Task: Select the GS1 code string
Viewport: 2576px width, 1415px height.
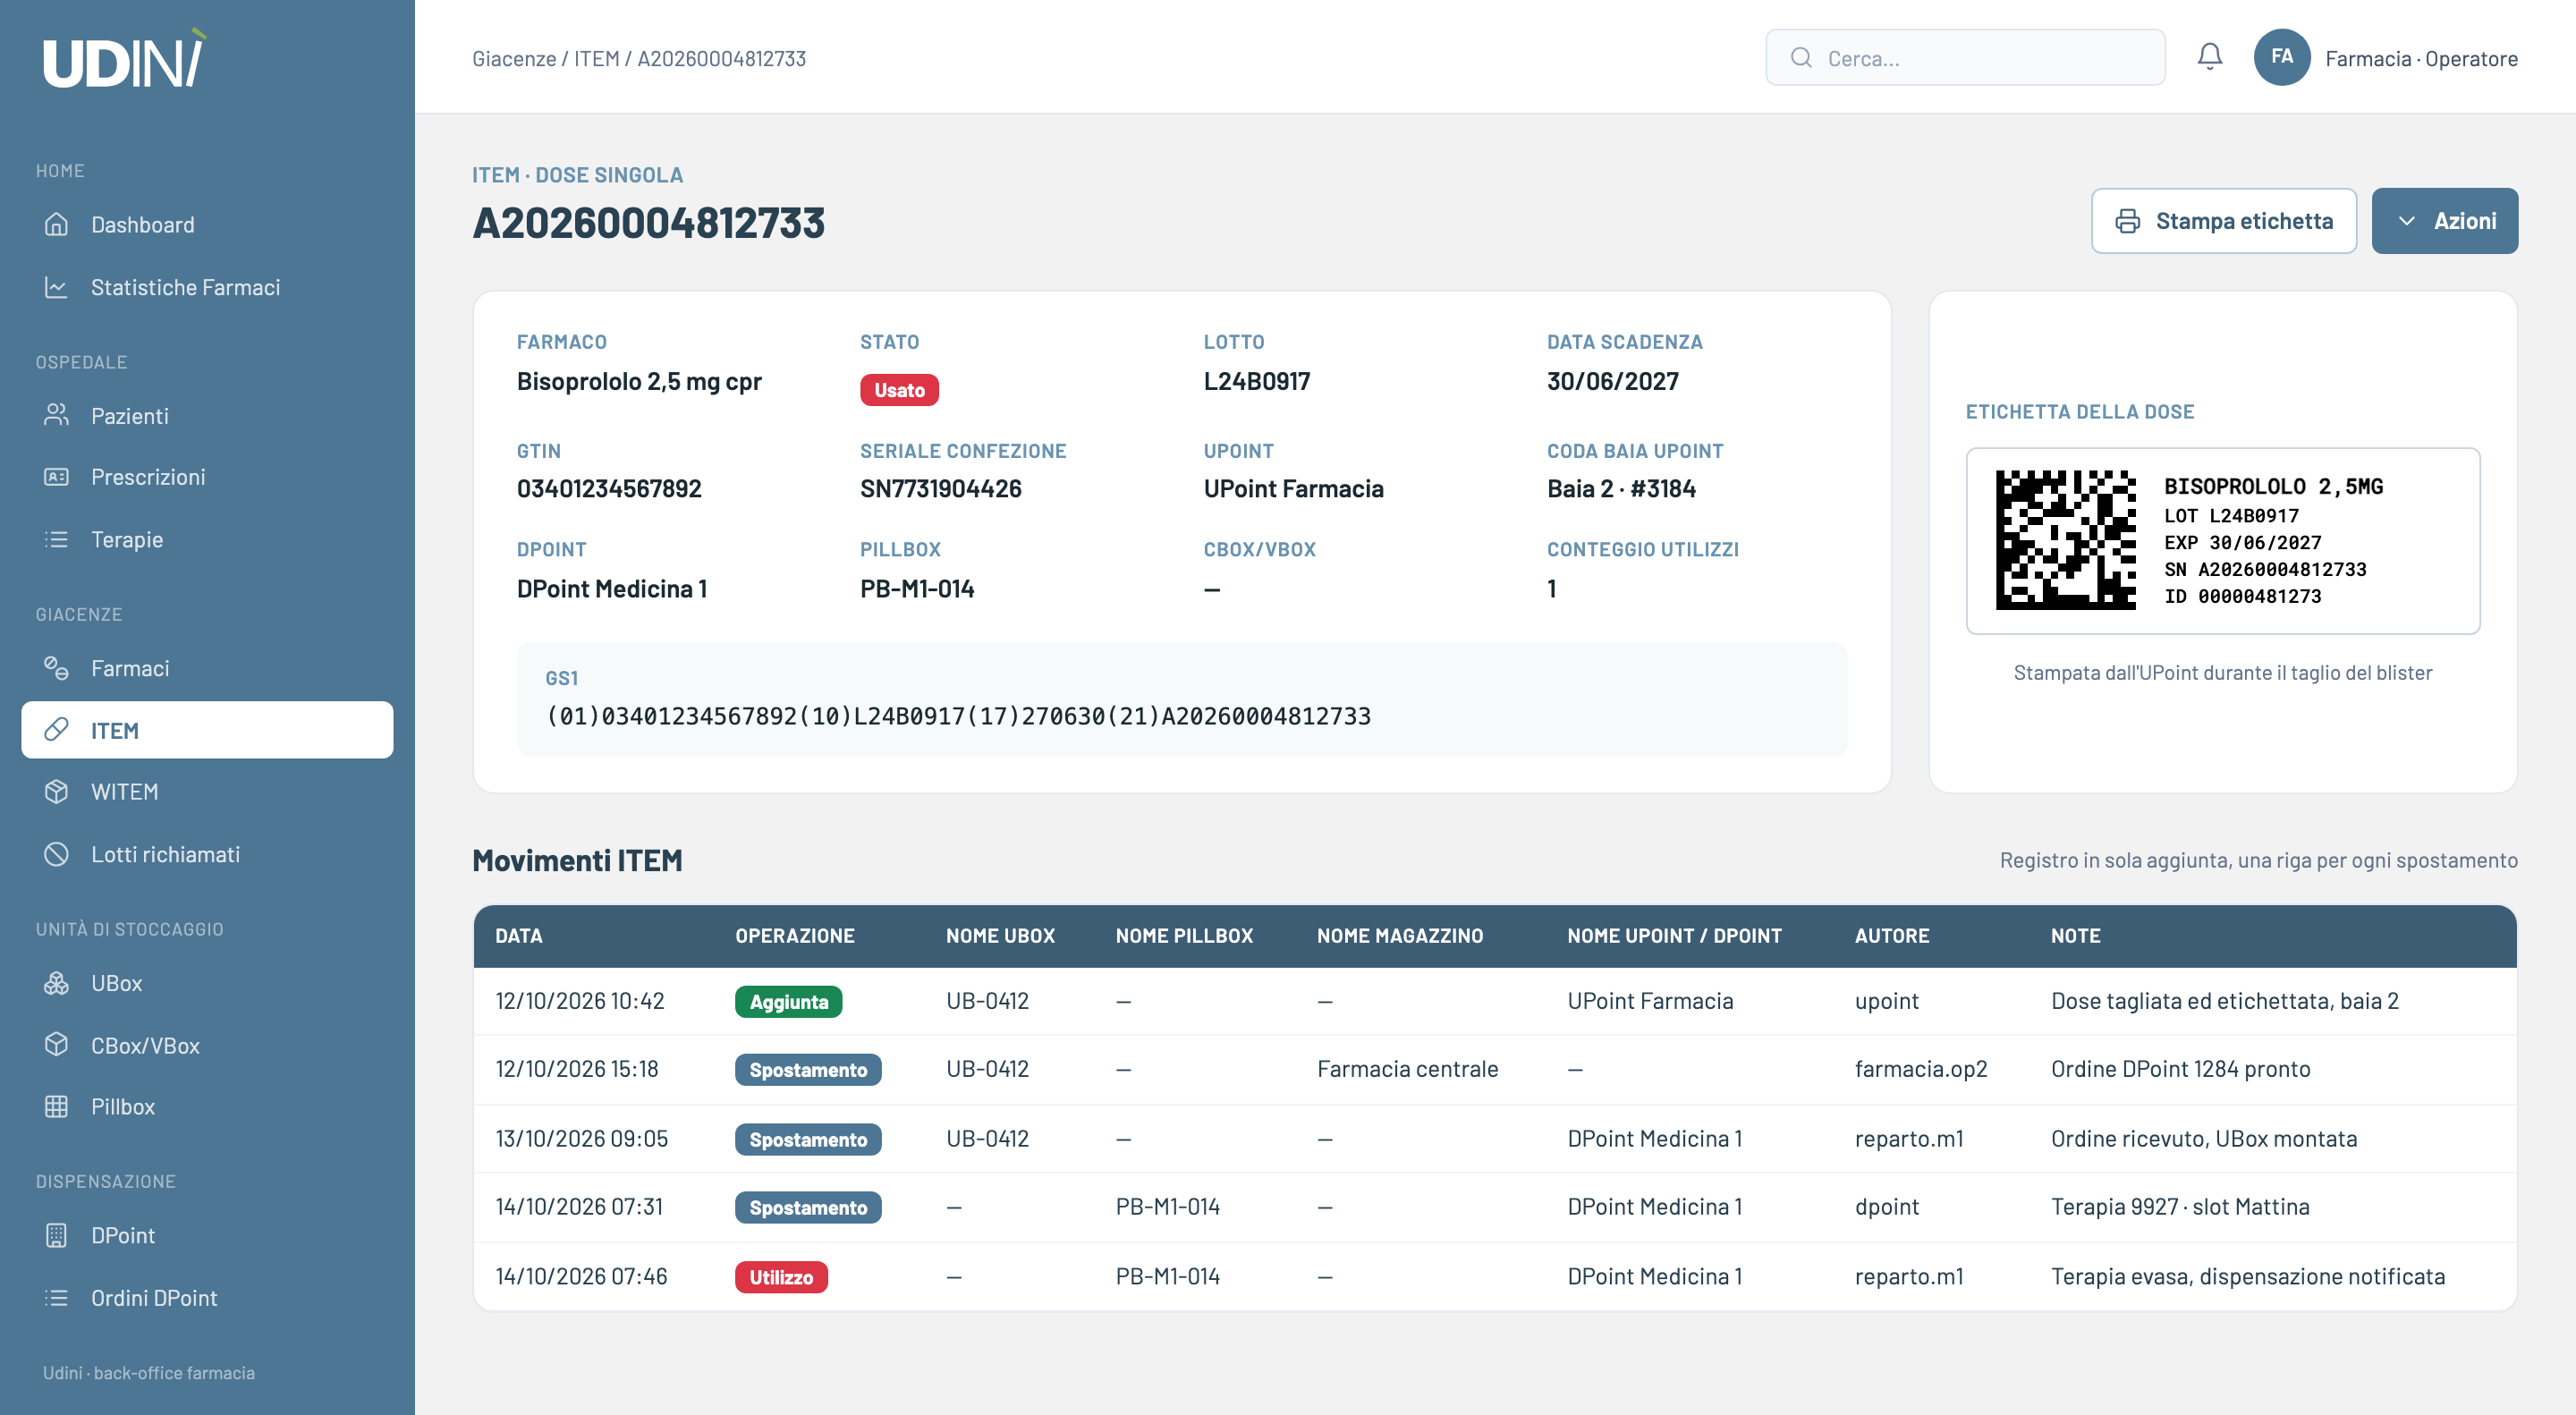Action: [x=958, y=716]
